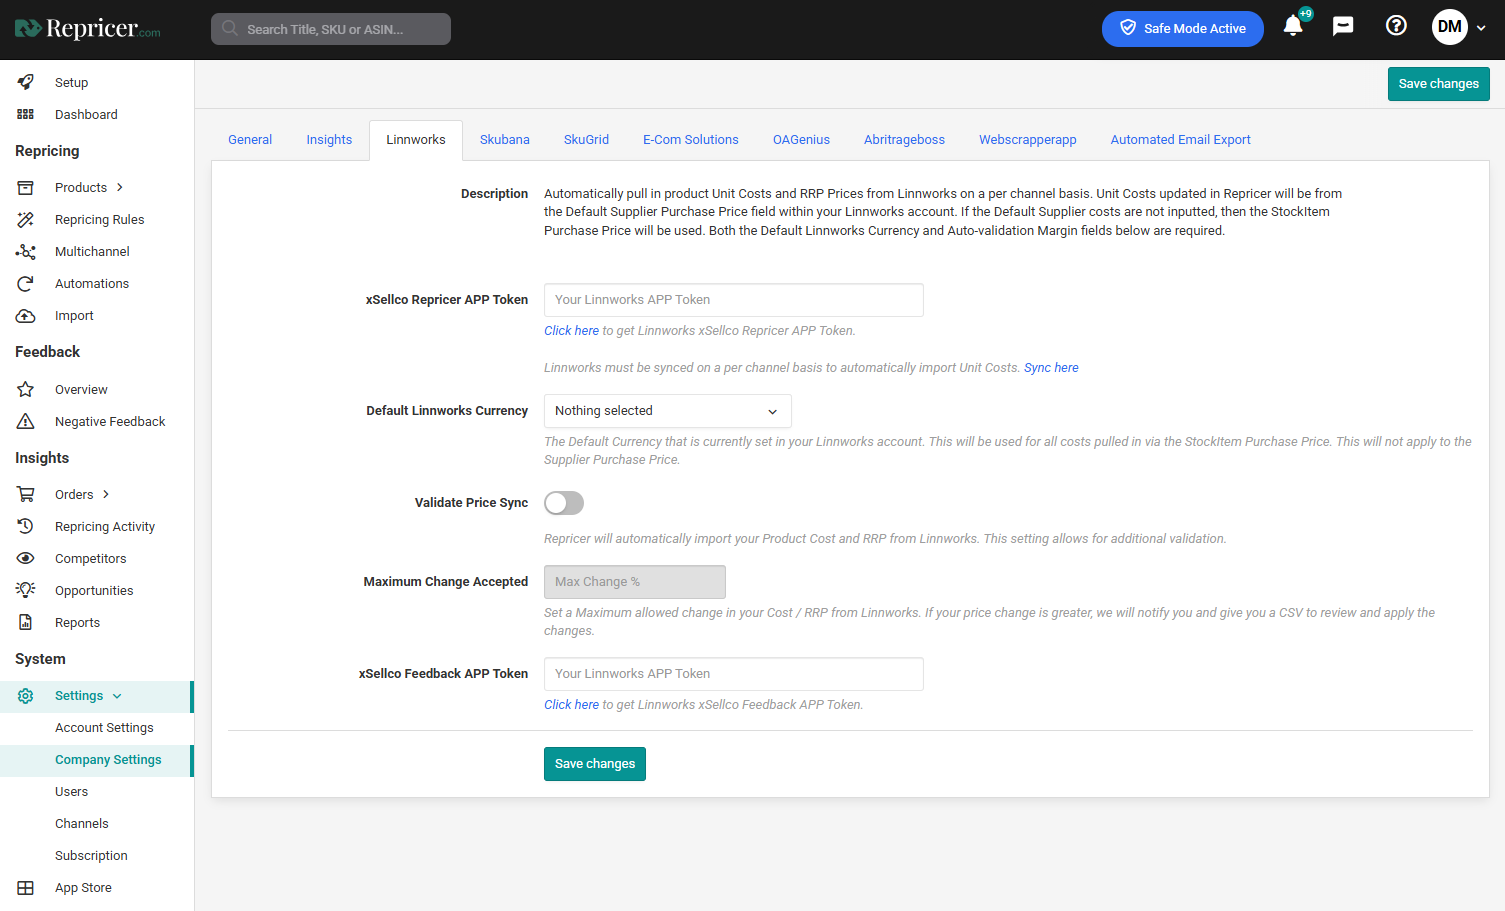This screenshot has width=1505, height=911.
Task: Click the Negative Feedback warning icon
Action: click(26, 421)
